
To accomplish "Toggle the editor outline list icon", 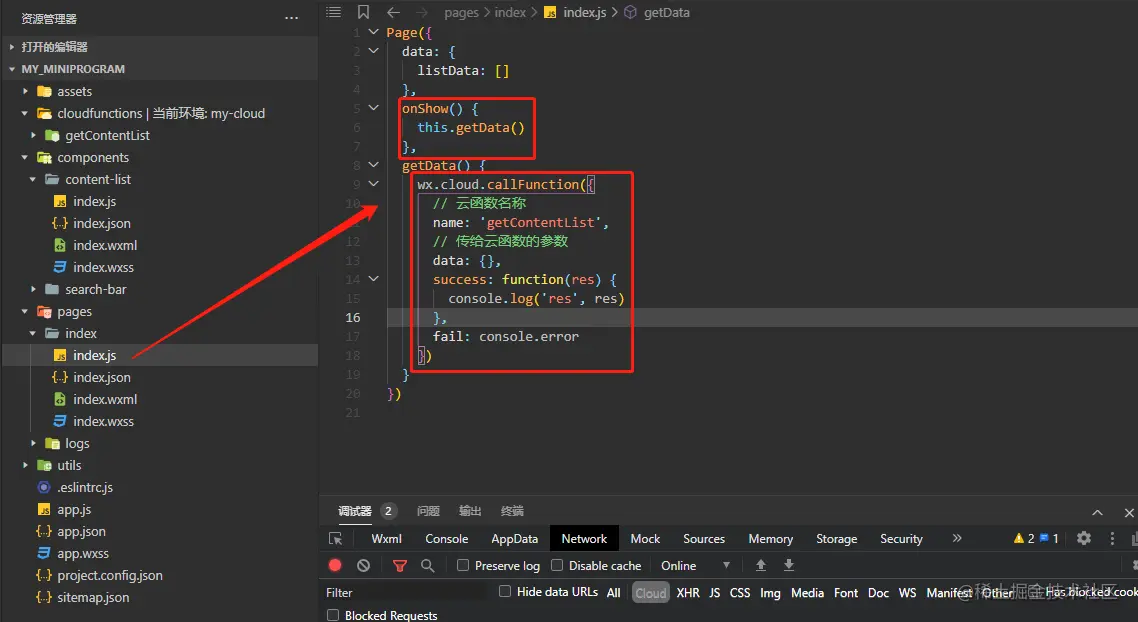I will click(x=333, y=12).
